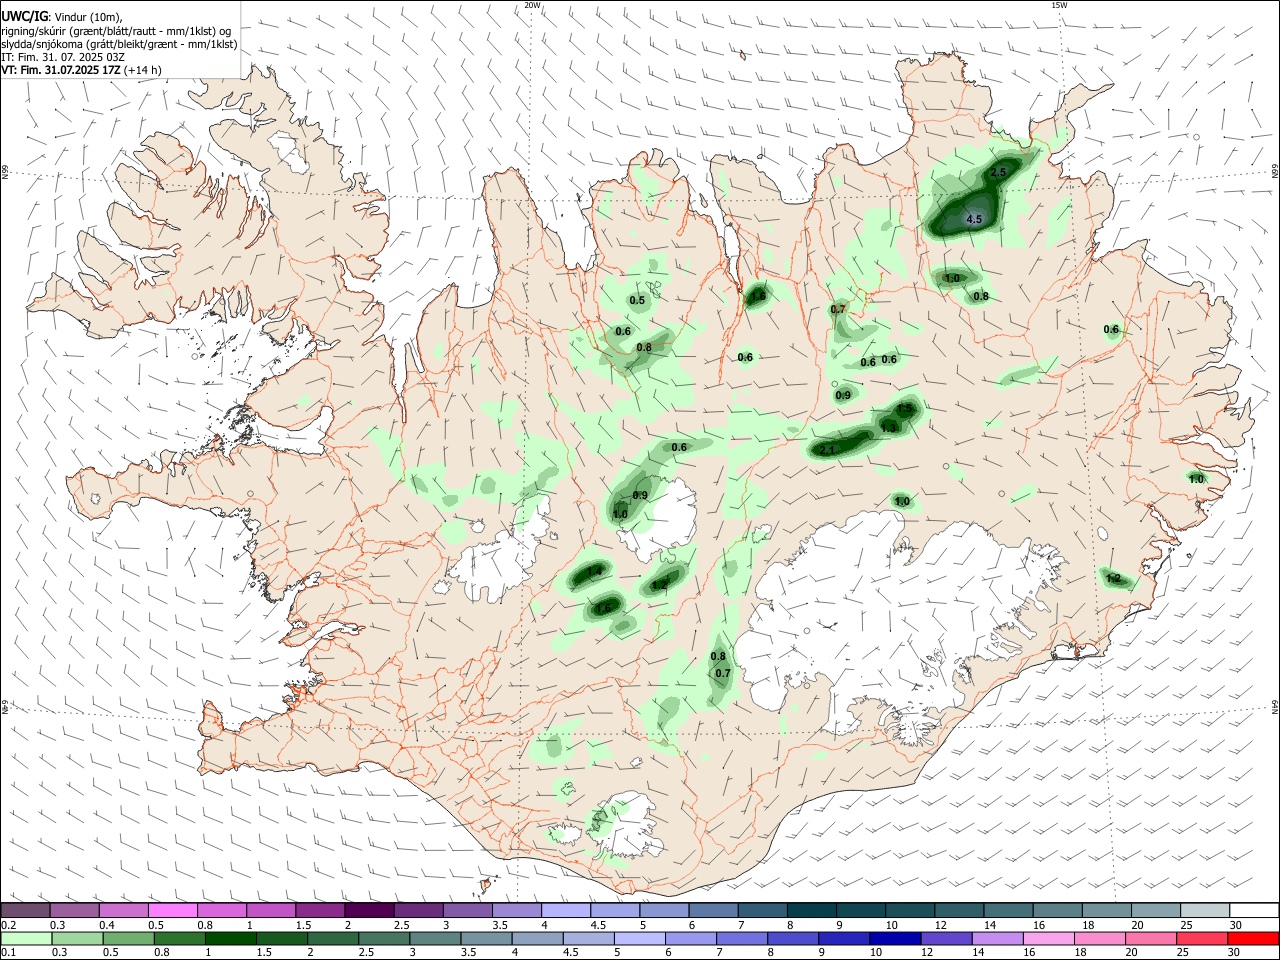Click the 0.2 label on snow scale
The image size is (1280, 960).
[9, 925]
